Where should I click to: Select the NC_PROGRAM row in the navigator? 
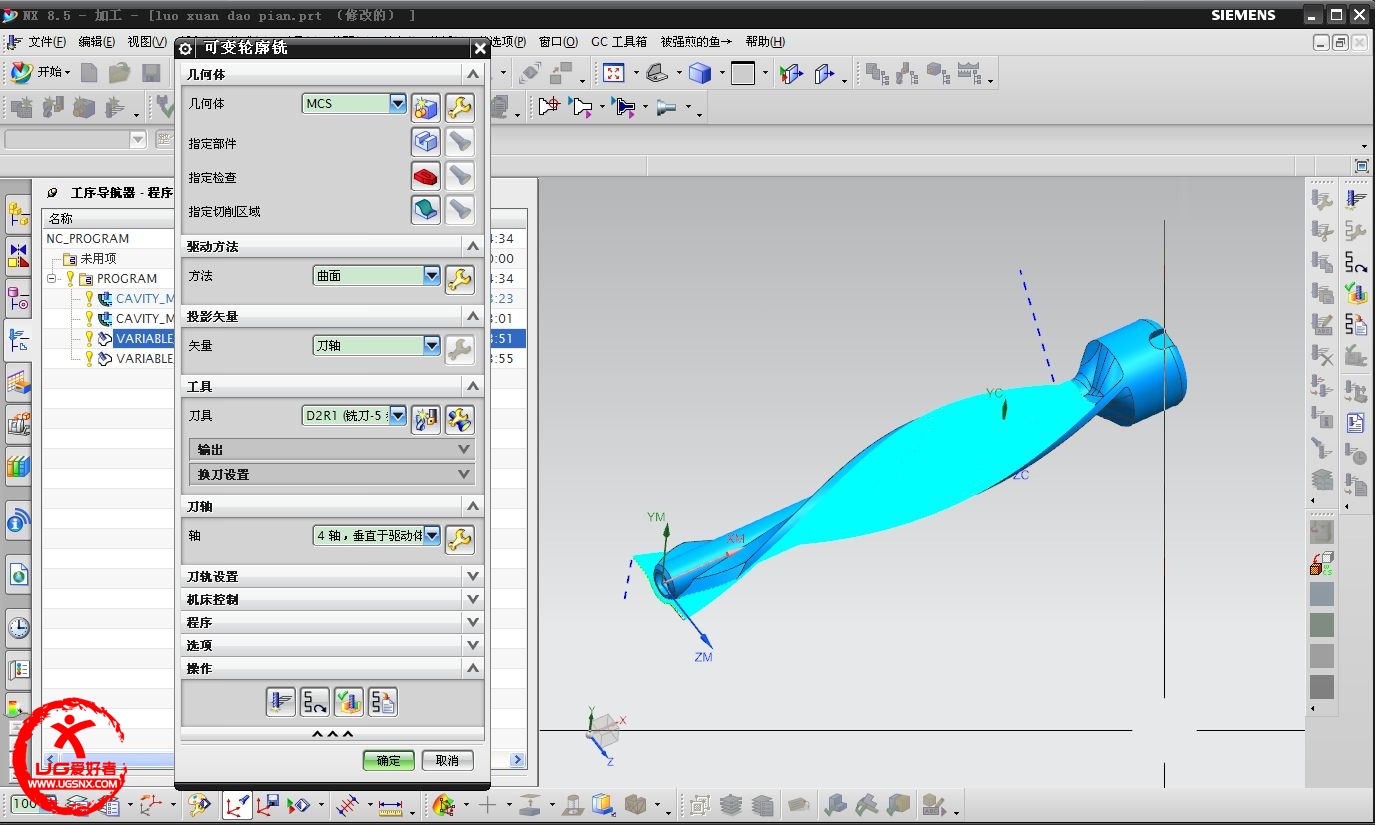pyautogui.click(x=88, y=238)
